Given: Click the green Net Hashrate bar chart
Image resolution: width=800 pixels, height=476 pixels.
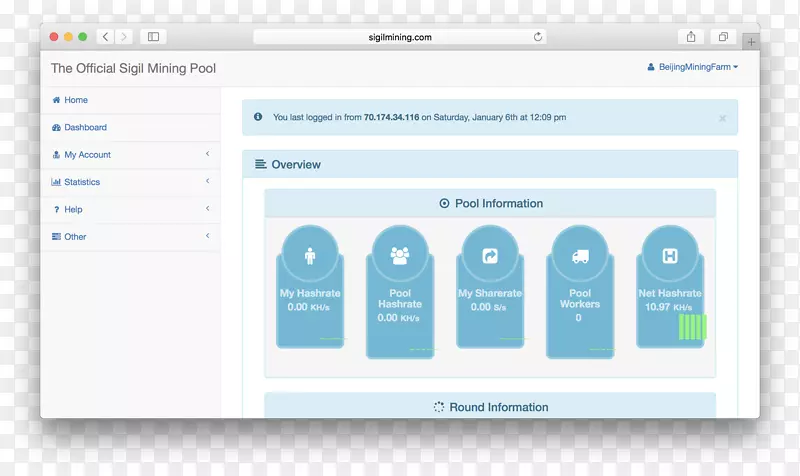Looking at the screenshot, I should [693, 327].
